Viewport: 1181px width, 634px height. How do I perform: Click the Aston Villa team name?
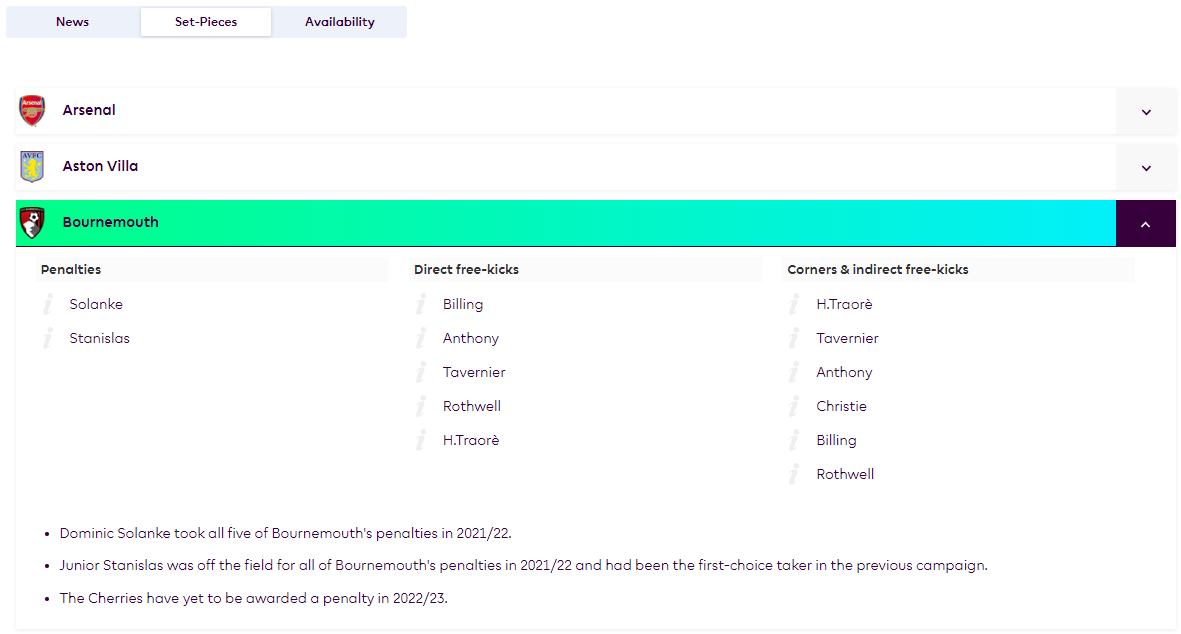100,166
